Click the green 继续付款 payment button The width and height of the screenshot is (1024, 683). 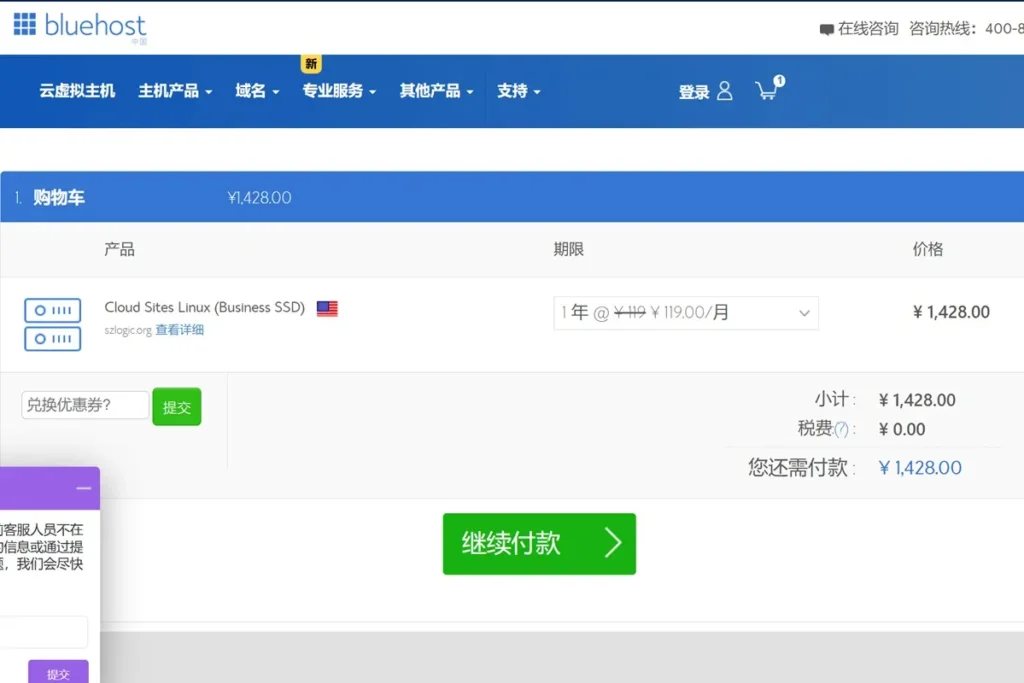pyautogui.click(x=539, y=544)
